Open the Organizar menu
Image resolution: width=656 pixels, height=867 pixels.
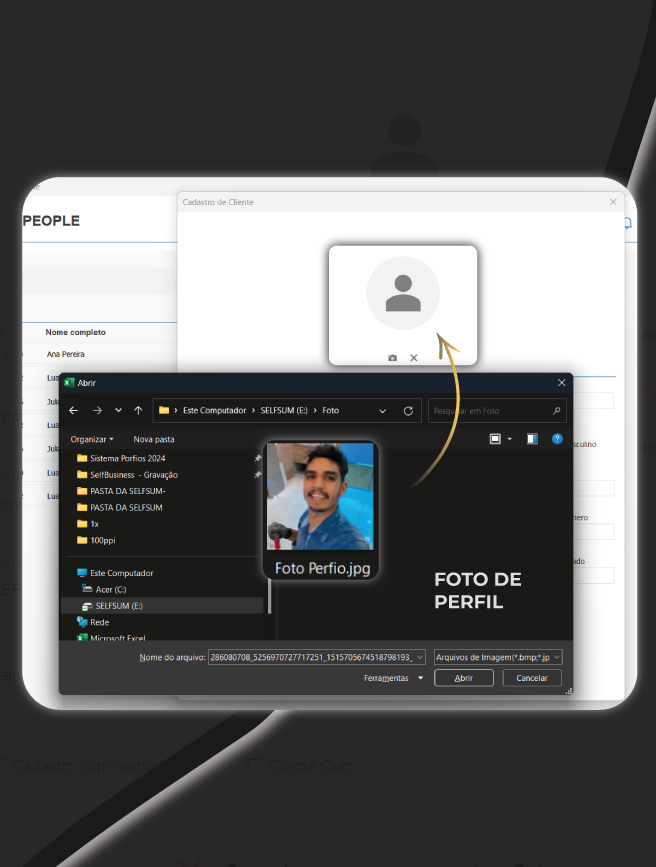[x=92, y=439]
